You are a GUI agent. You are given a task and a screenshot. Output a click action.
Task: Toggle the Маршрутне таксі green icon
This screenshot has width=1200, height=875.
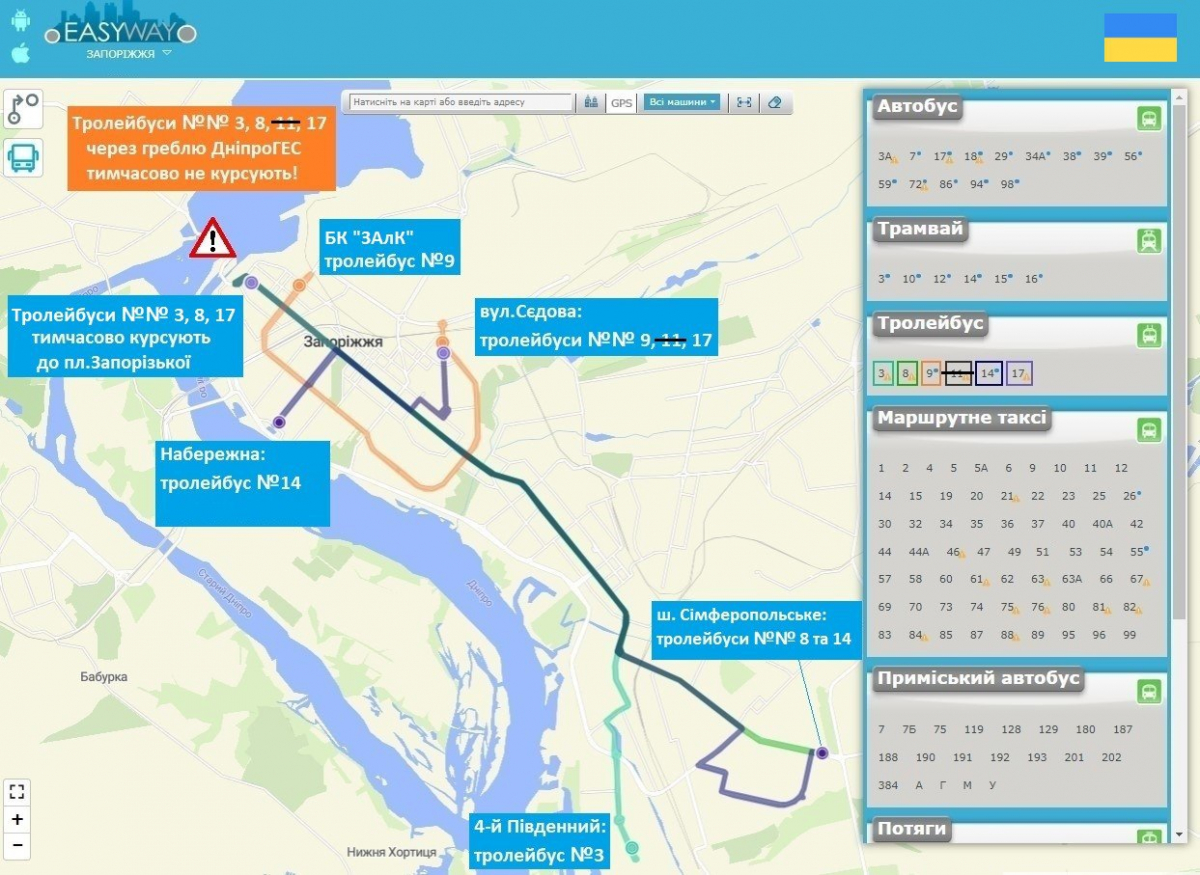(1149, 430)
